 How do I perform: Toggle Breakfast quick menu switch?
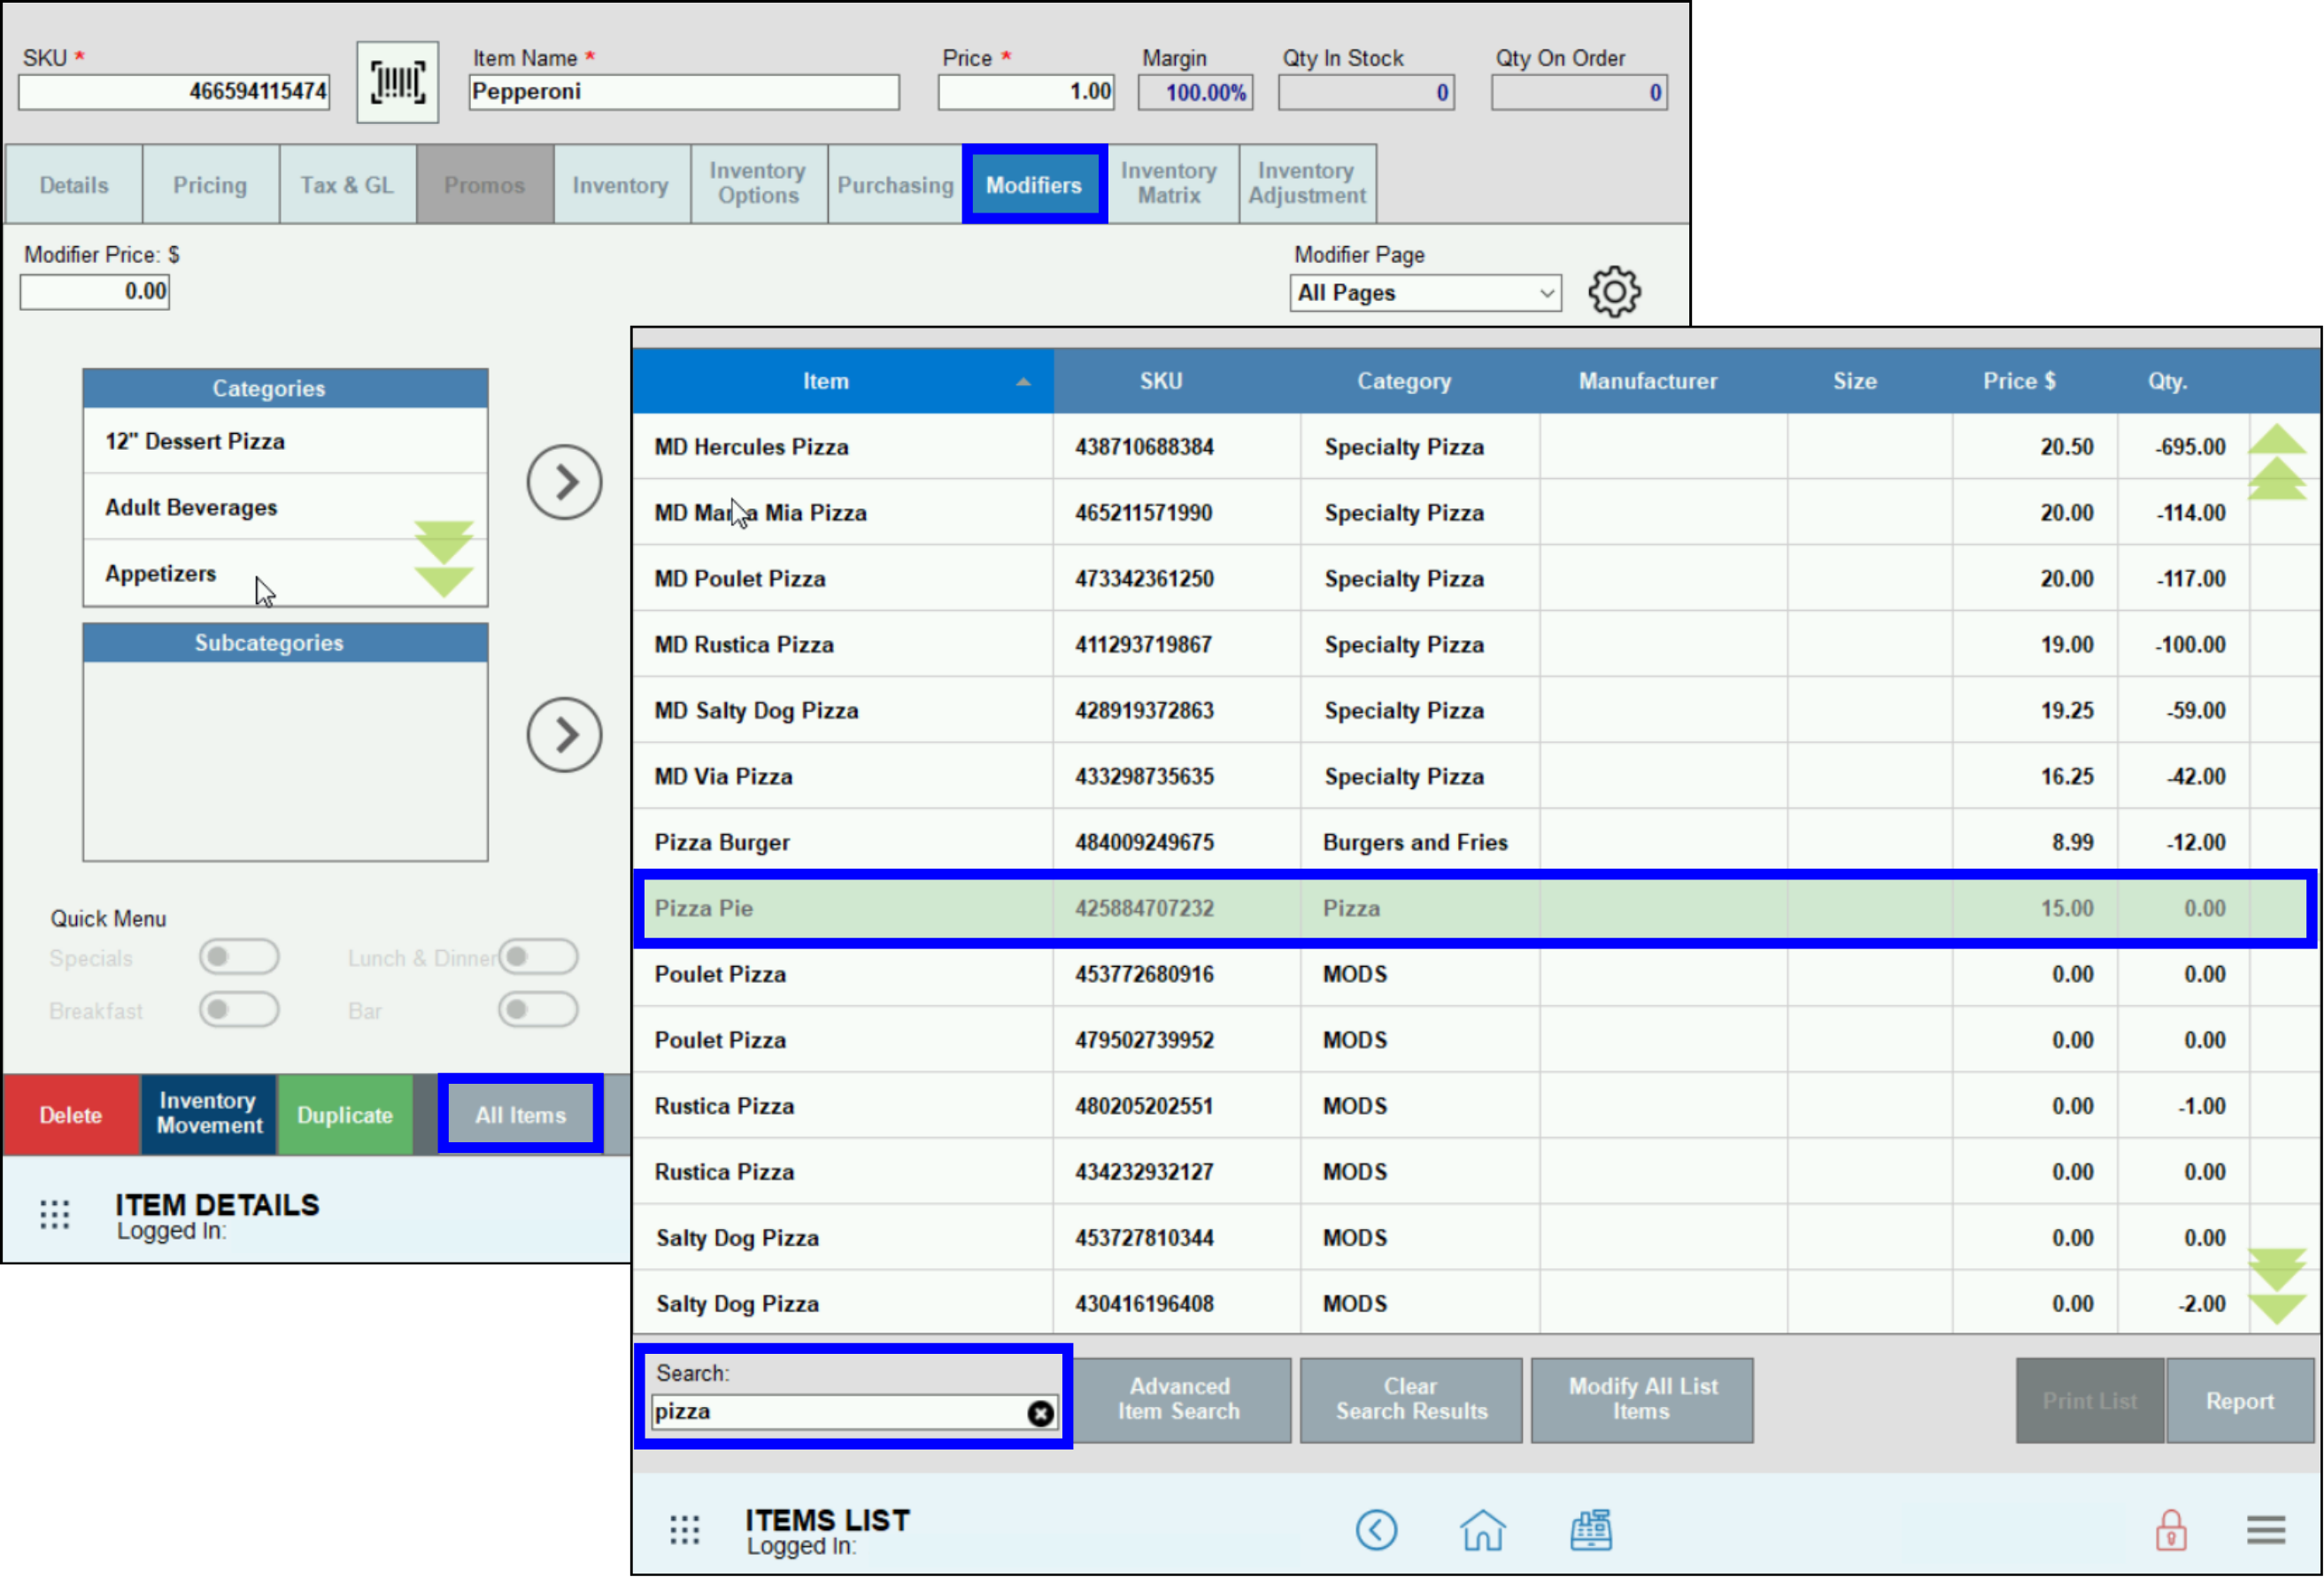pyautogui.click(x=239, y=1010)
